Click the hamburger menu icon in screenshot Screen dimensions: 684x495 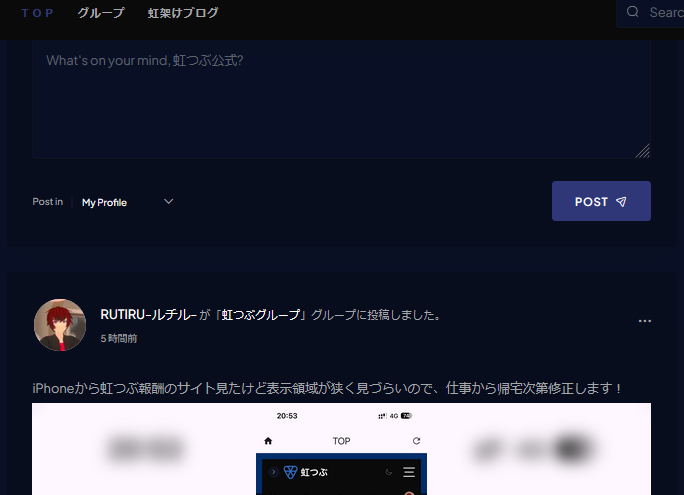[x=408, y=472]
